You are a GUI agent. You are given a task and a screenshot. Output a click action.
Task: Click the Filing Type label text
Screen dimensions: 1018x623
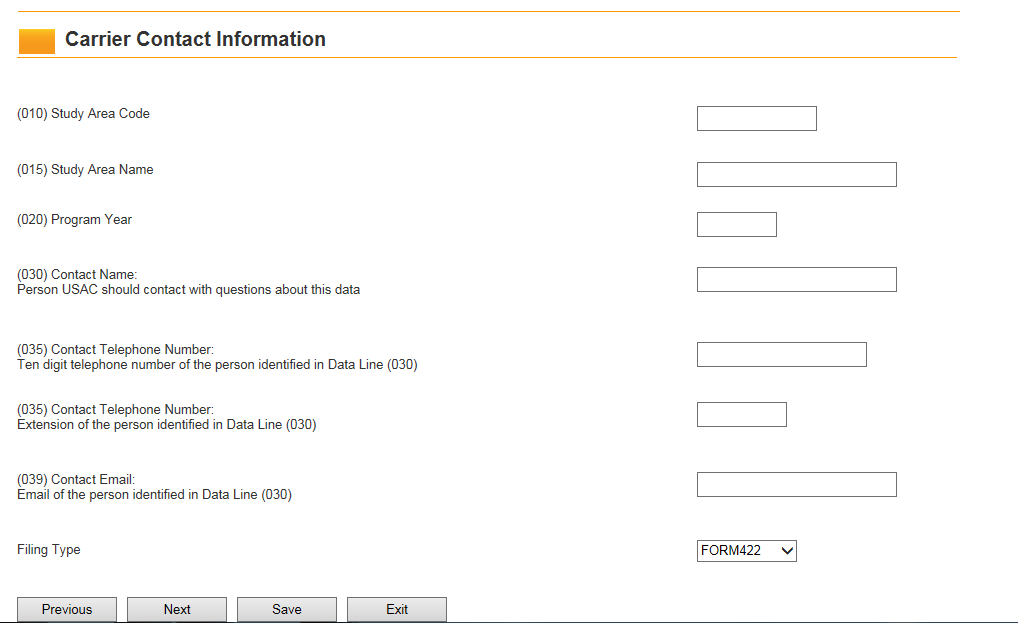[49, 550]
